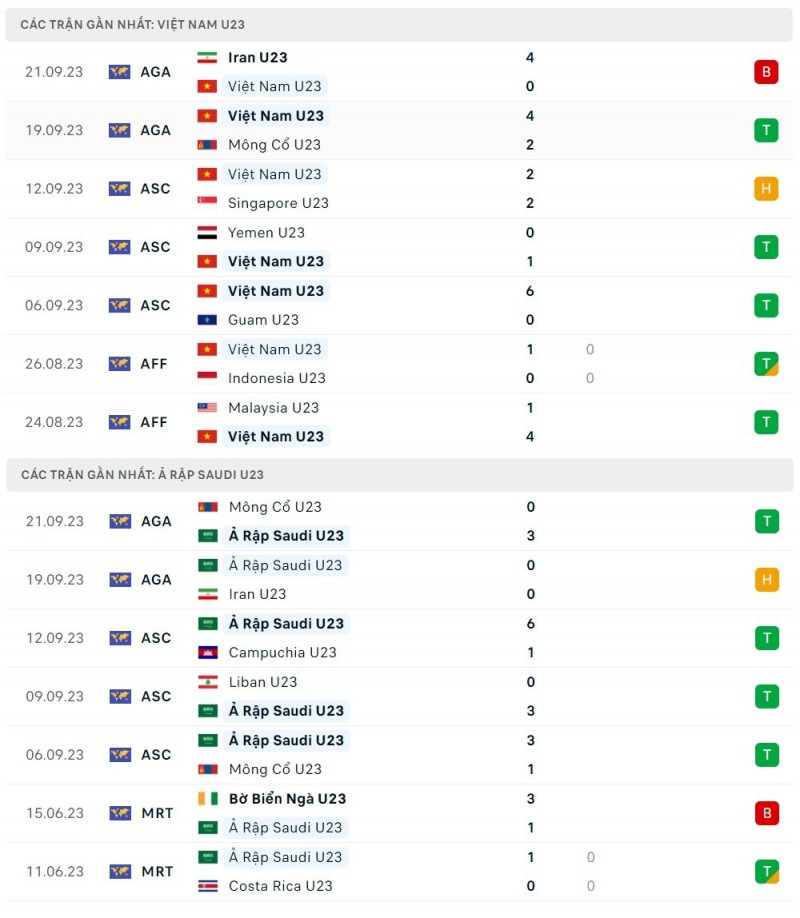Click the Malaysia flag icon
800x918 pixels.
point(207,408)
